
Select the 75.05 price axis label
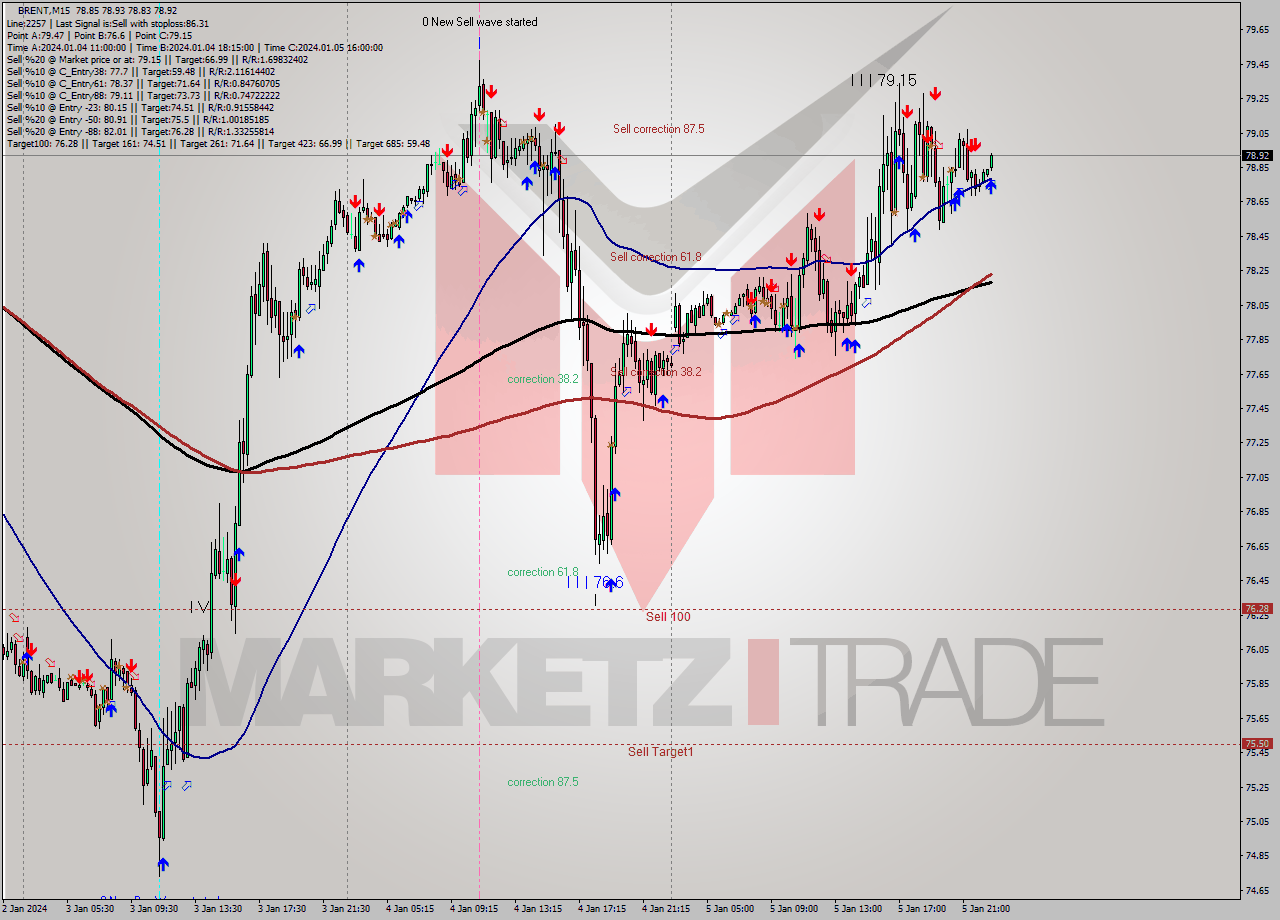point(1256,821)
